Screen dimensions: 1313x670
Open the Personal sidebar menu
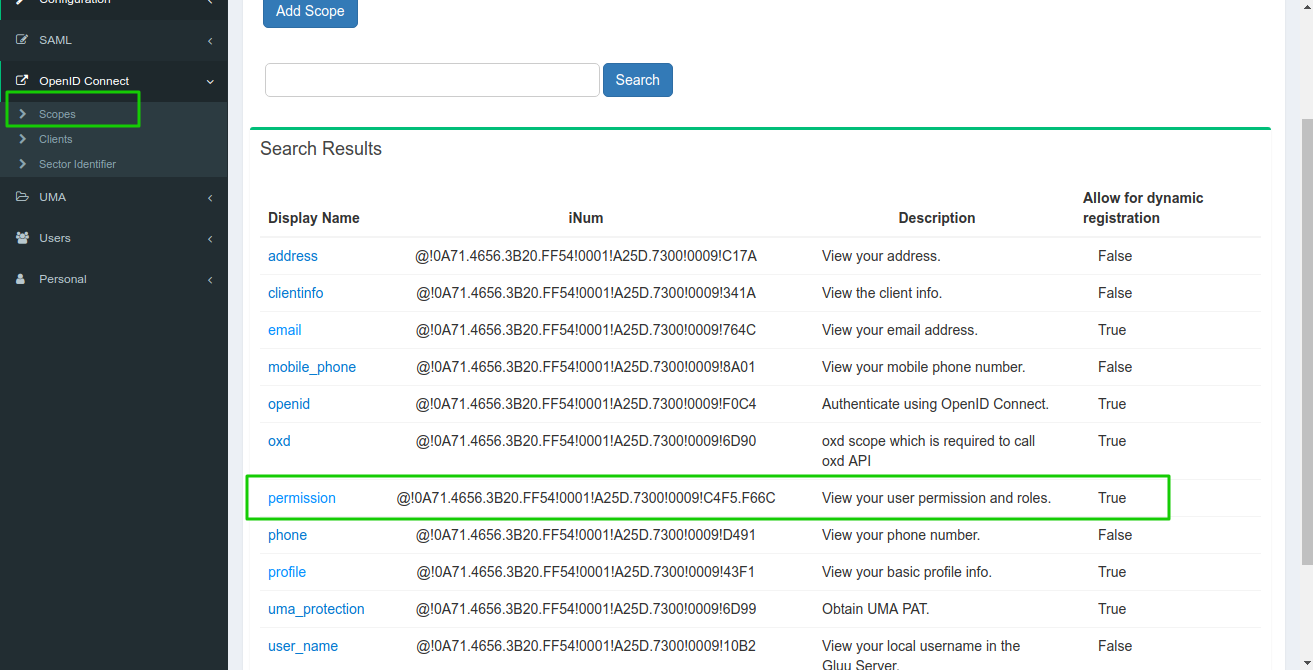pyautogui.click(x=114, y=279)
